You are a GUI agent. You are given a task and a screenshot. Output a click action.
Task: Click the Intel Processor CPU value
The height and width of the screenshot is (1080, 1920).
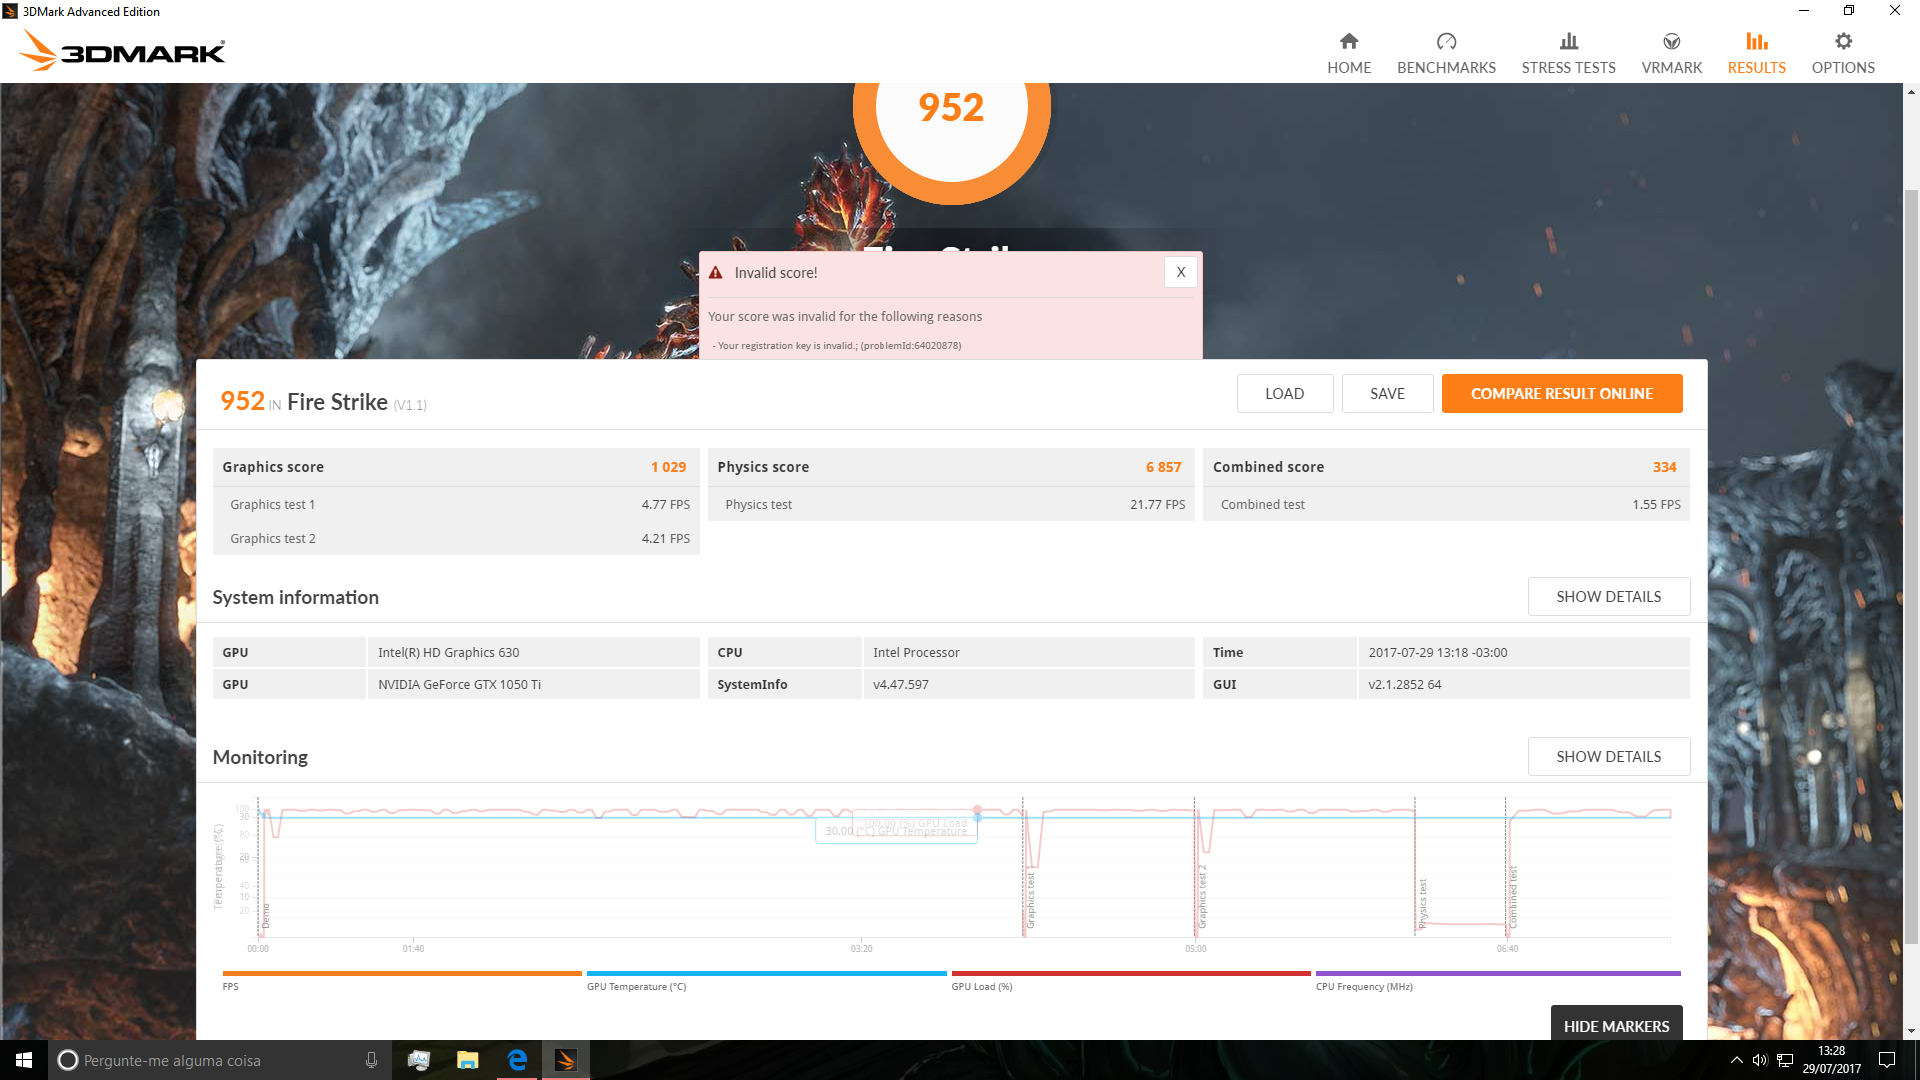916,652
